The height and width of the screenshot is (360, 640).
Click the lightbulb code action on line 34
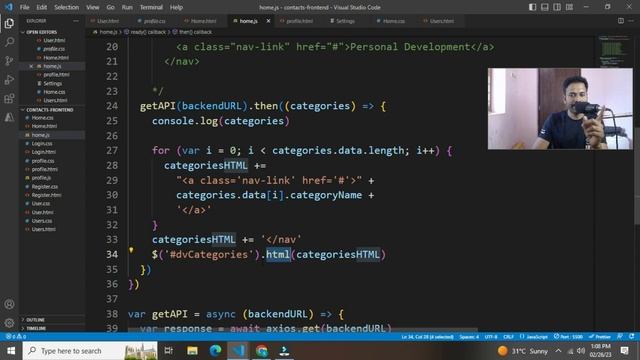click(x=131, y=250)
